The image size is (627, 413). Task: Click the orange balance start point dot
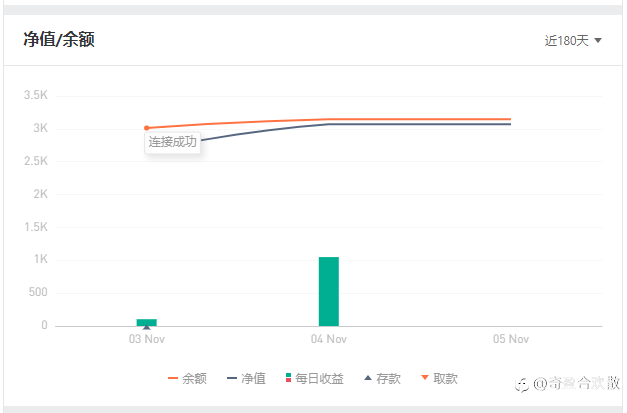pos(147,128)
